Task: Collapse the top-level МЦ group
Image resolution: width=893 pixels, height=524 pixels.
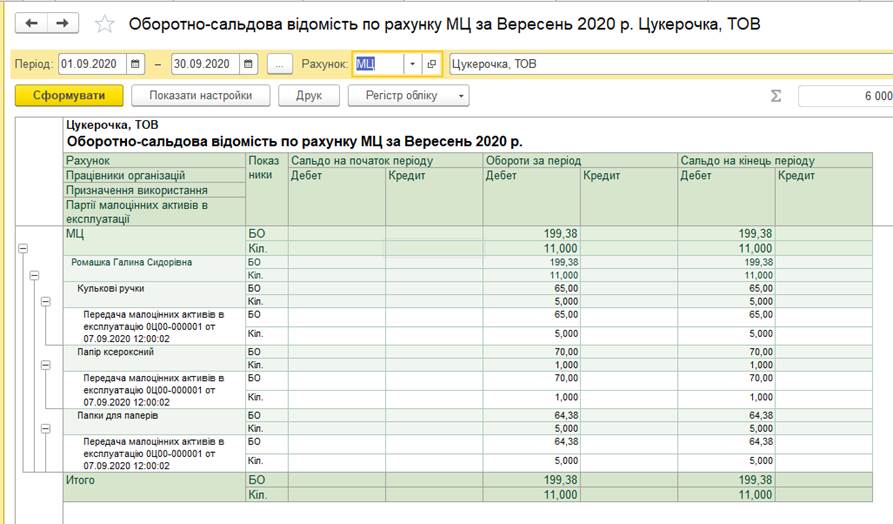Action: point(22,249)
